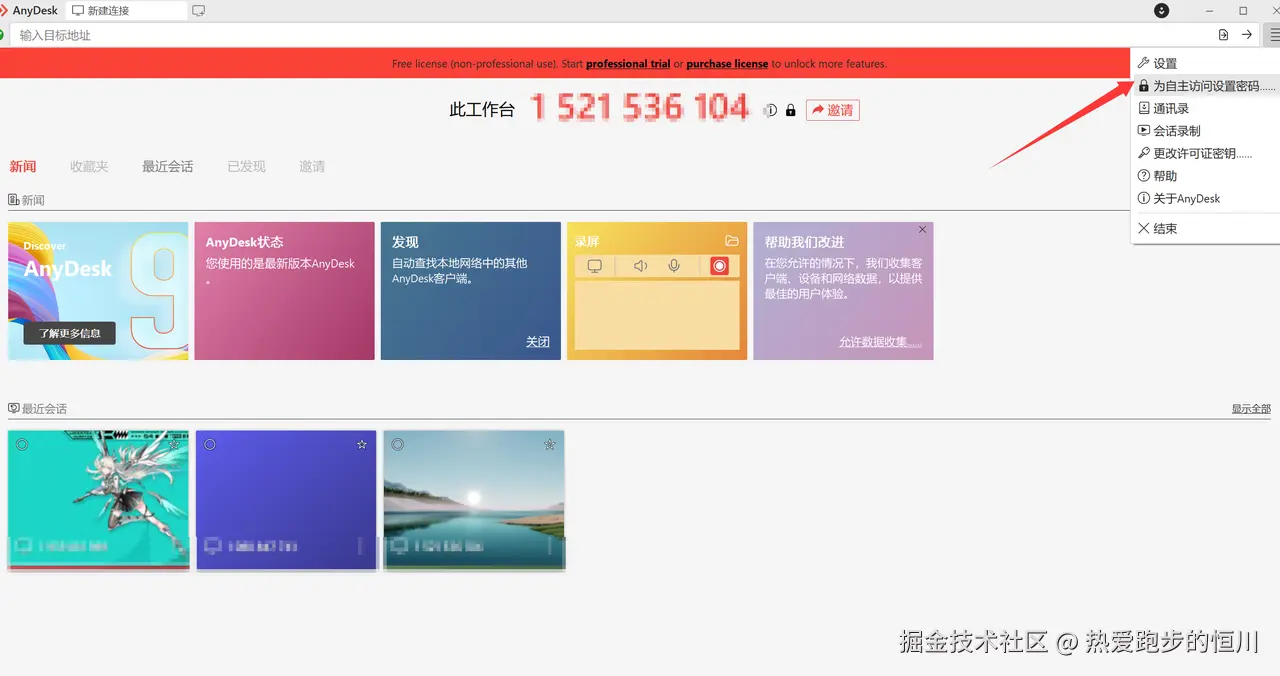Click the address book icon near the address bar
The height and width of the screenshot is (676, 1280).
pos(1222,34)
